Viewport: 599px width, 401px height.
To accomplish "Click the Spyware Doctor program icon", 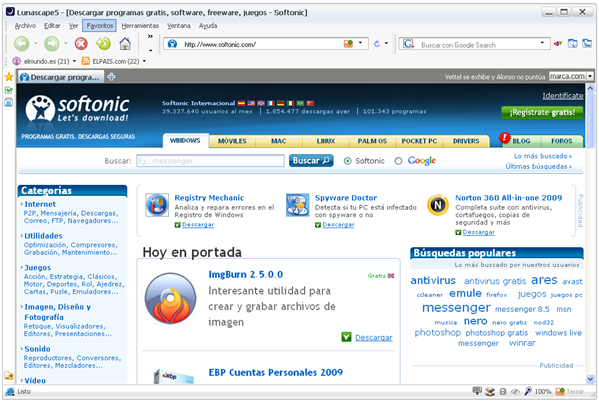I will pyautogui.click(x=297, y=205).
